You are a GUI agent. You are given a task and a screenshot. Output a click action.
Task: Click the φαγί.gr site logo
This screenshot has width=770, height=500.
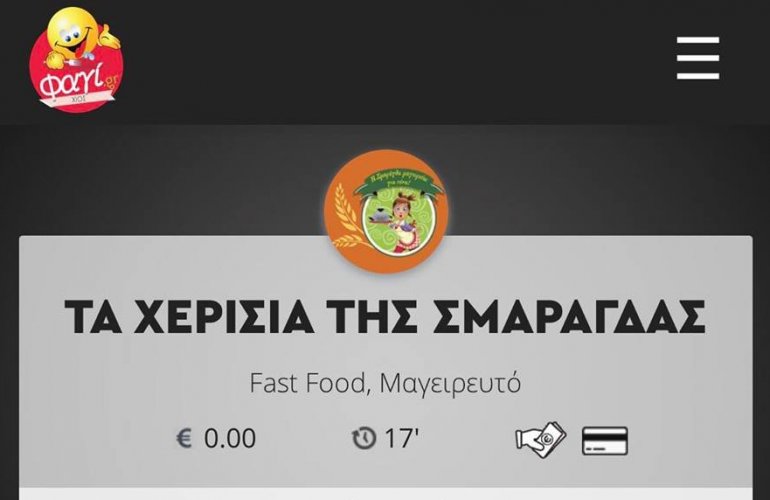(x=75, y=60)
